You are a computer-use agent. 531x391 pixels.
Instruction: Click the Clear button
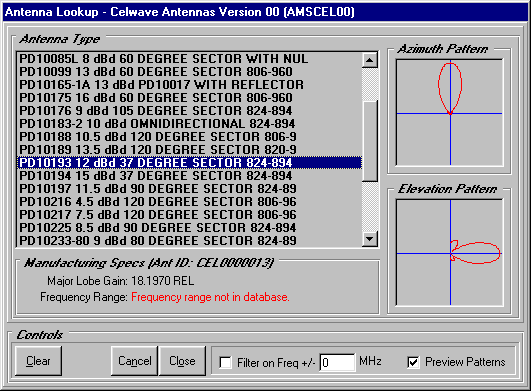pyautogui.click(x=38, y=361)
